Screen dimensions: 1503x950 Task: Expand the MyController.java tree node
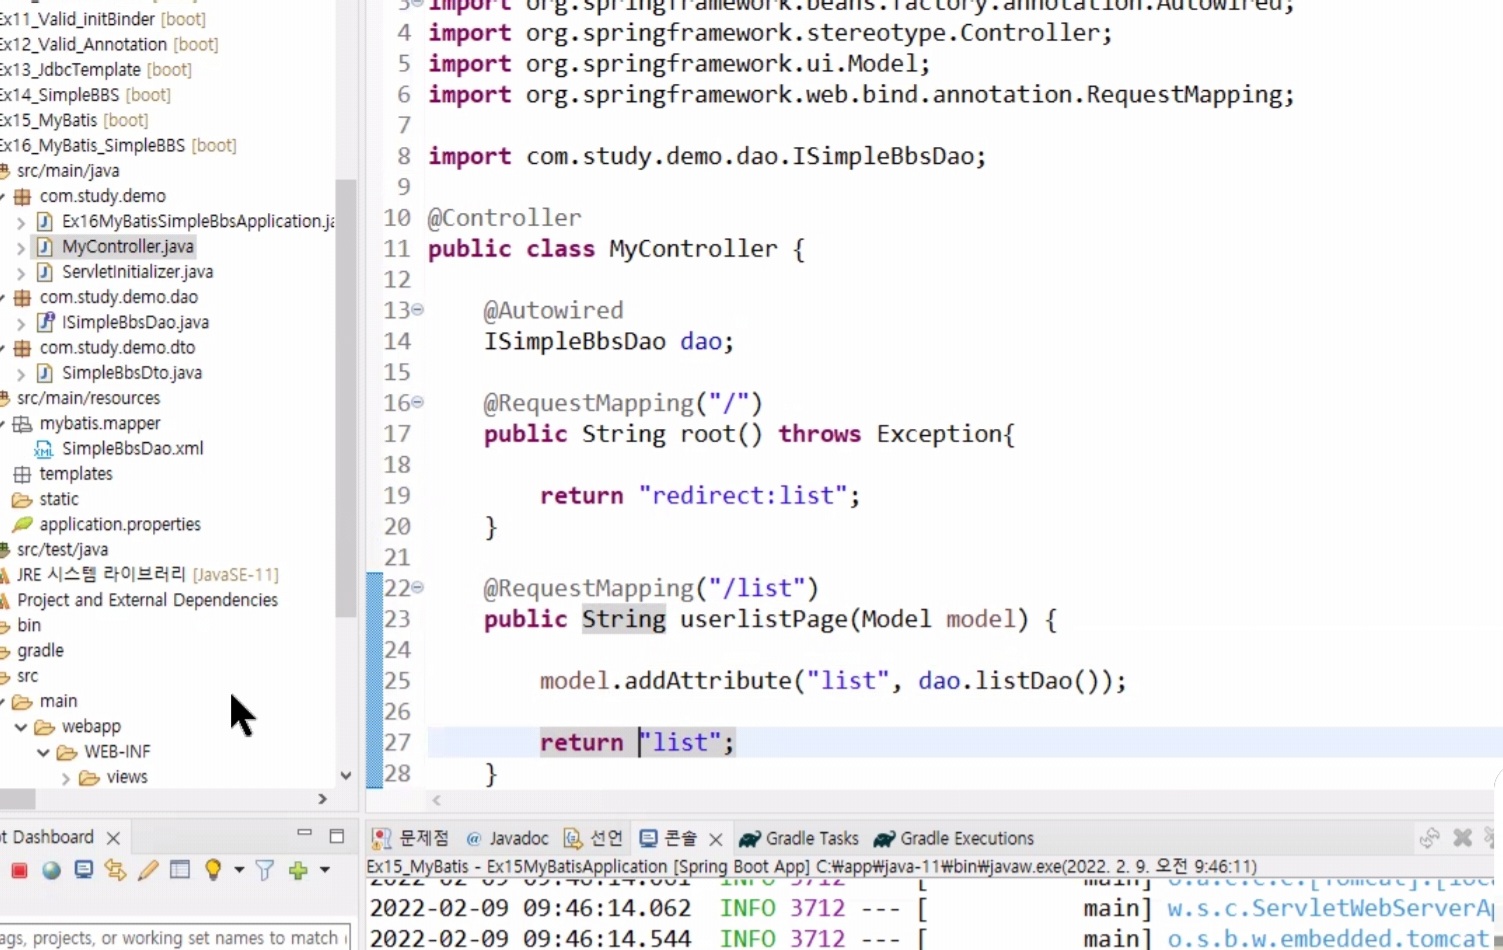[x=21, y=247]
